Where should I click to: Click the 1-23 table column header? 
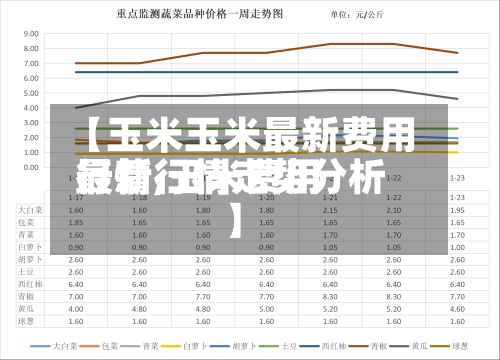point(457,197)
